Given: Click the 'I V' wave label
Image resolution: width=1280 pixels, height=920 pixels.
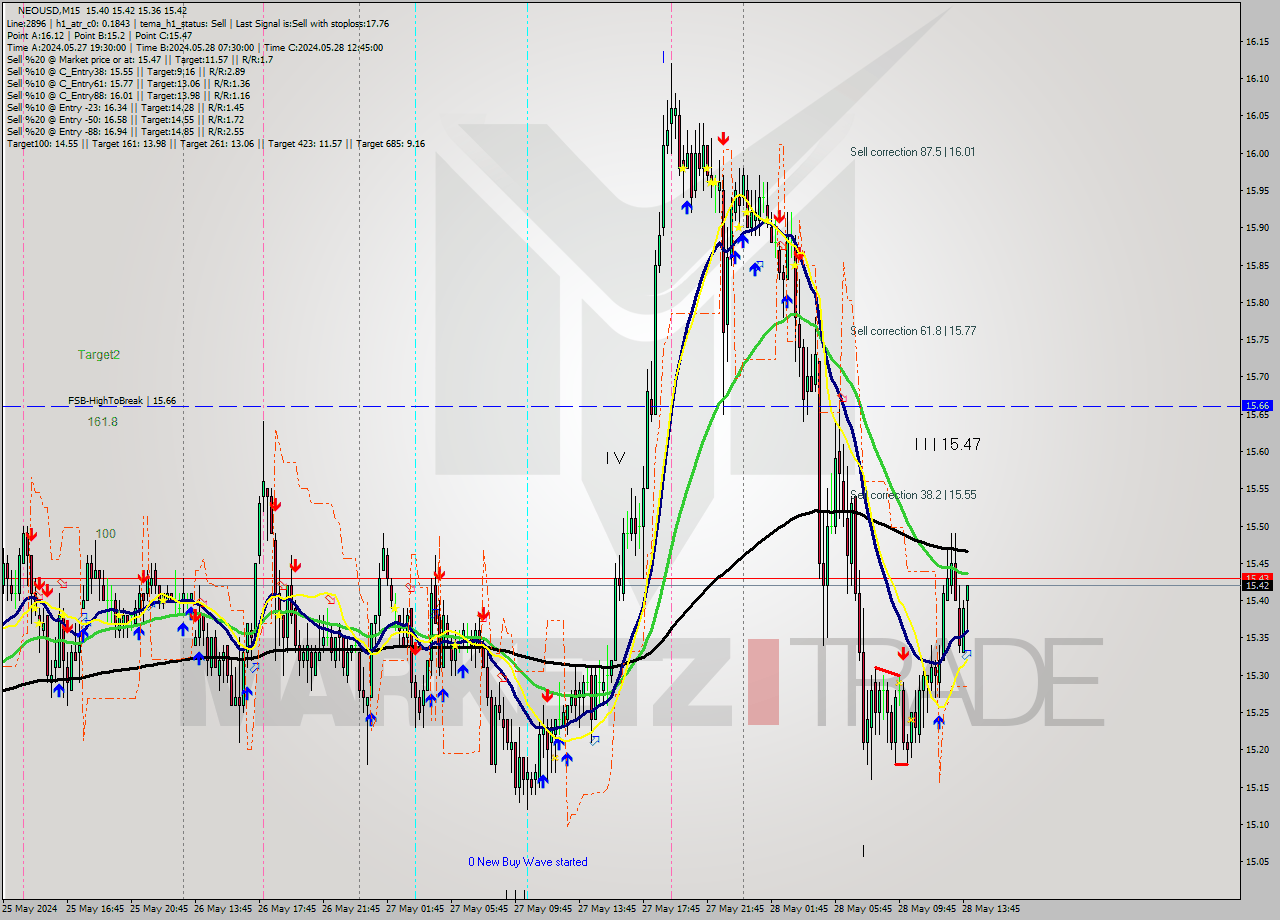Looking at the screenshot, I should click(x=615, y=458).
